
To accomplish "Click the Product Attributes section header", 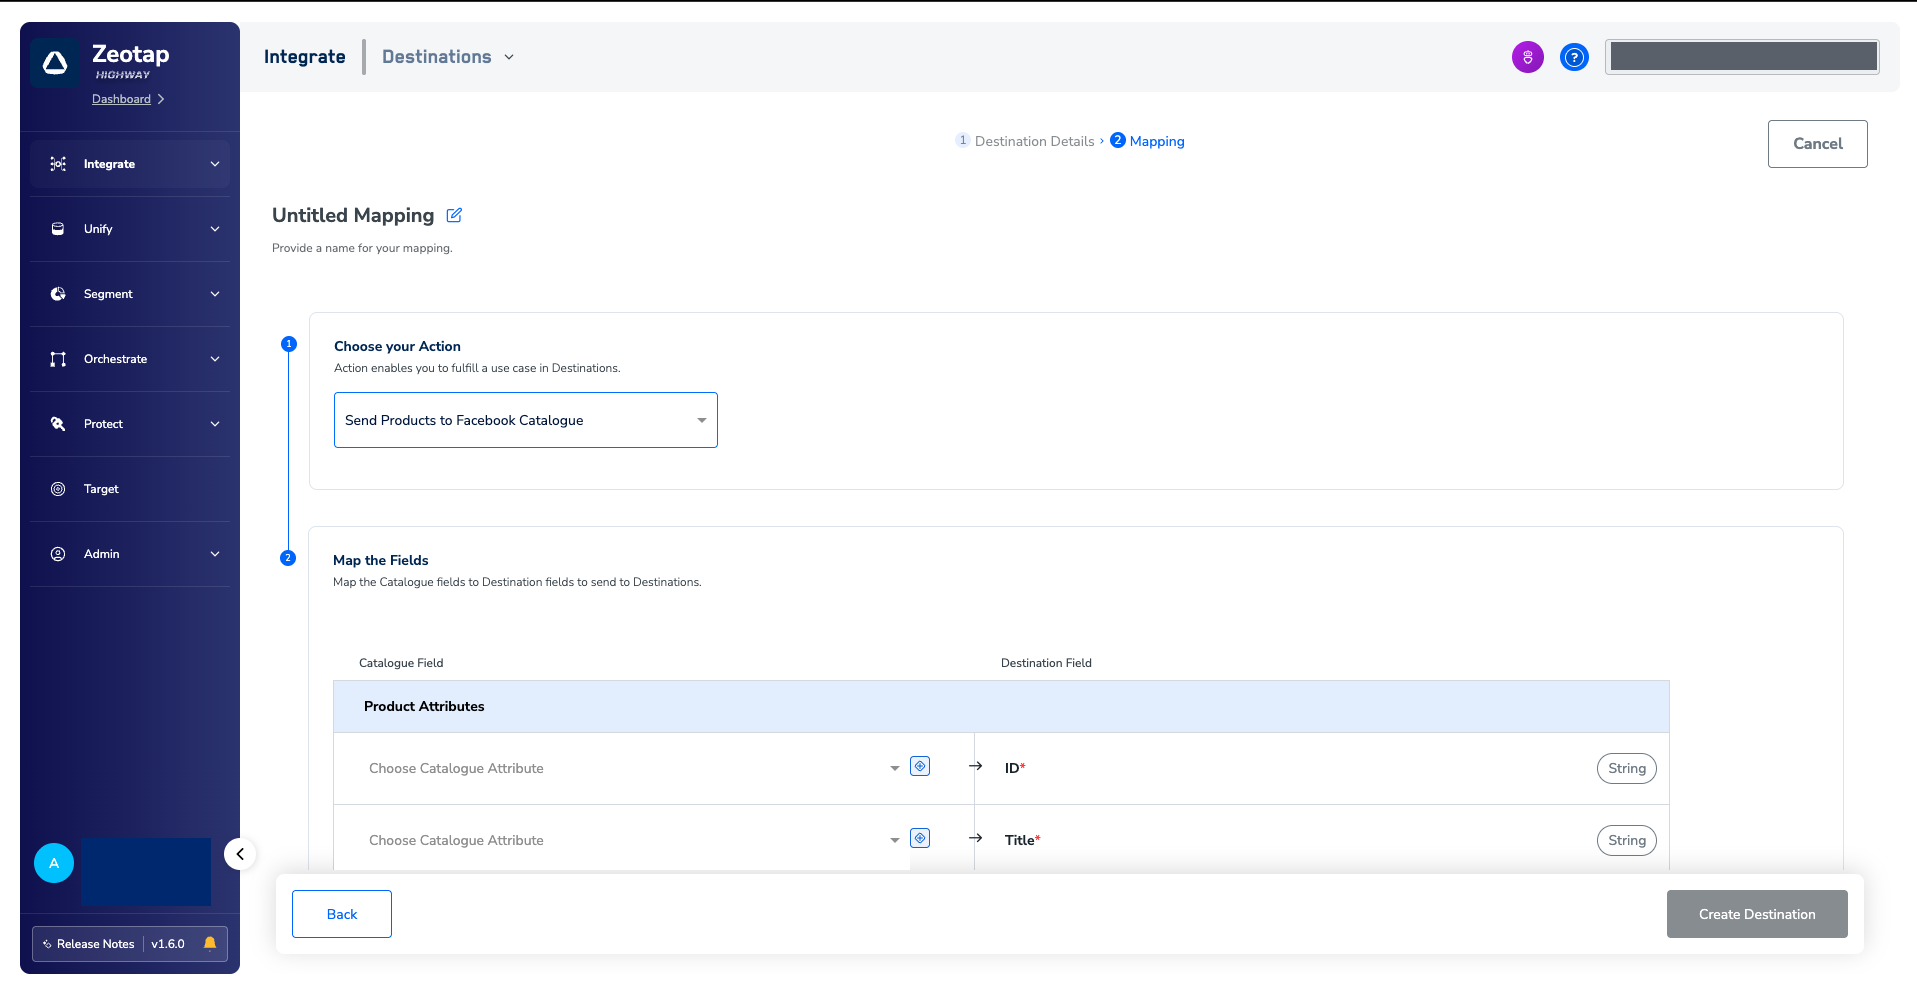I will (1001, 706).
